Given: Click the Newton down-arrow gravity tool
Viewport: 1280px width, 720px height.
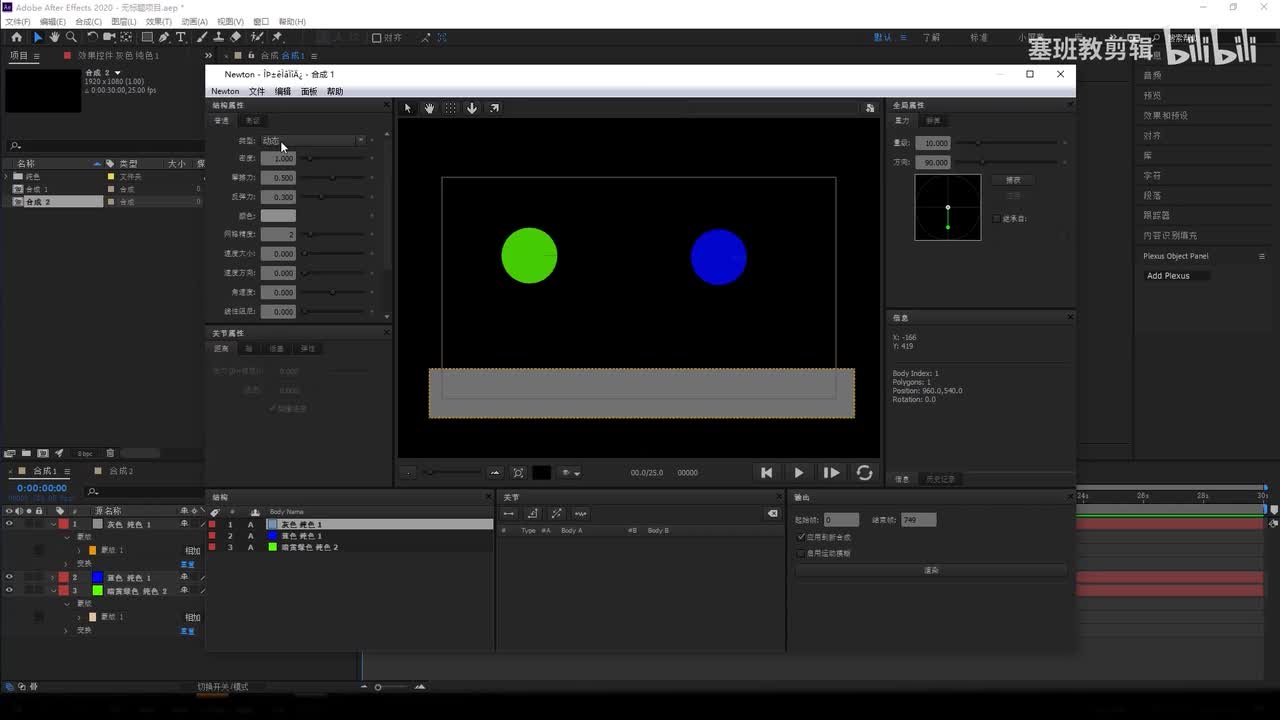Looking at the screenshot, I should (472, 108).
